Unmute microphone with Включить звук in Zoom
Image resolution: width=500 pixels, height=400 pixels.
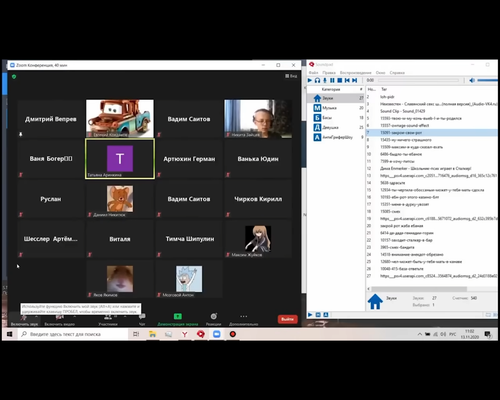tap(24, 319)
